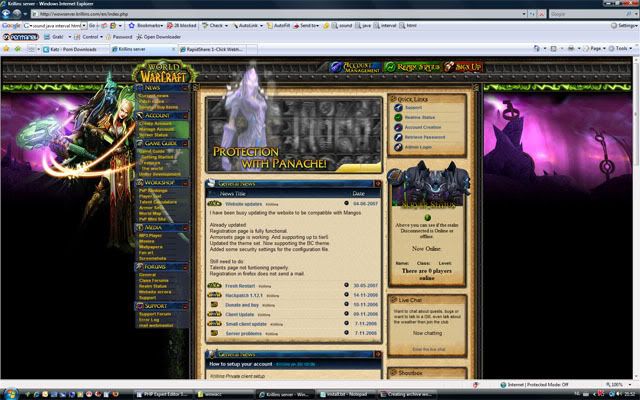Image resolution: width=640 pixels, height=400 pixels.
Task: Click Open Downloader in the toolbar
Action: click(x=158, y=37)
